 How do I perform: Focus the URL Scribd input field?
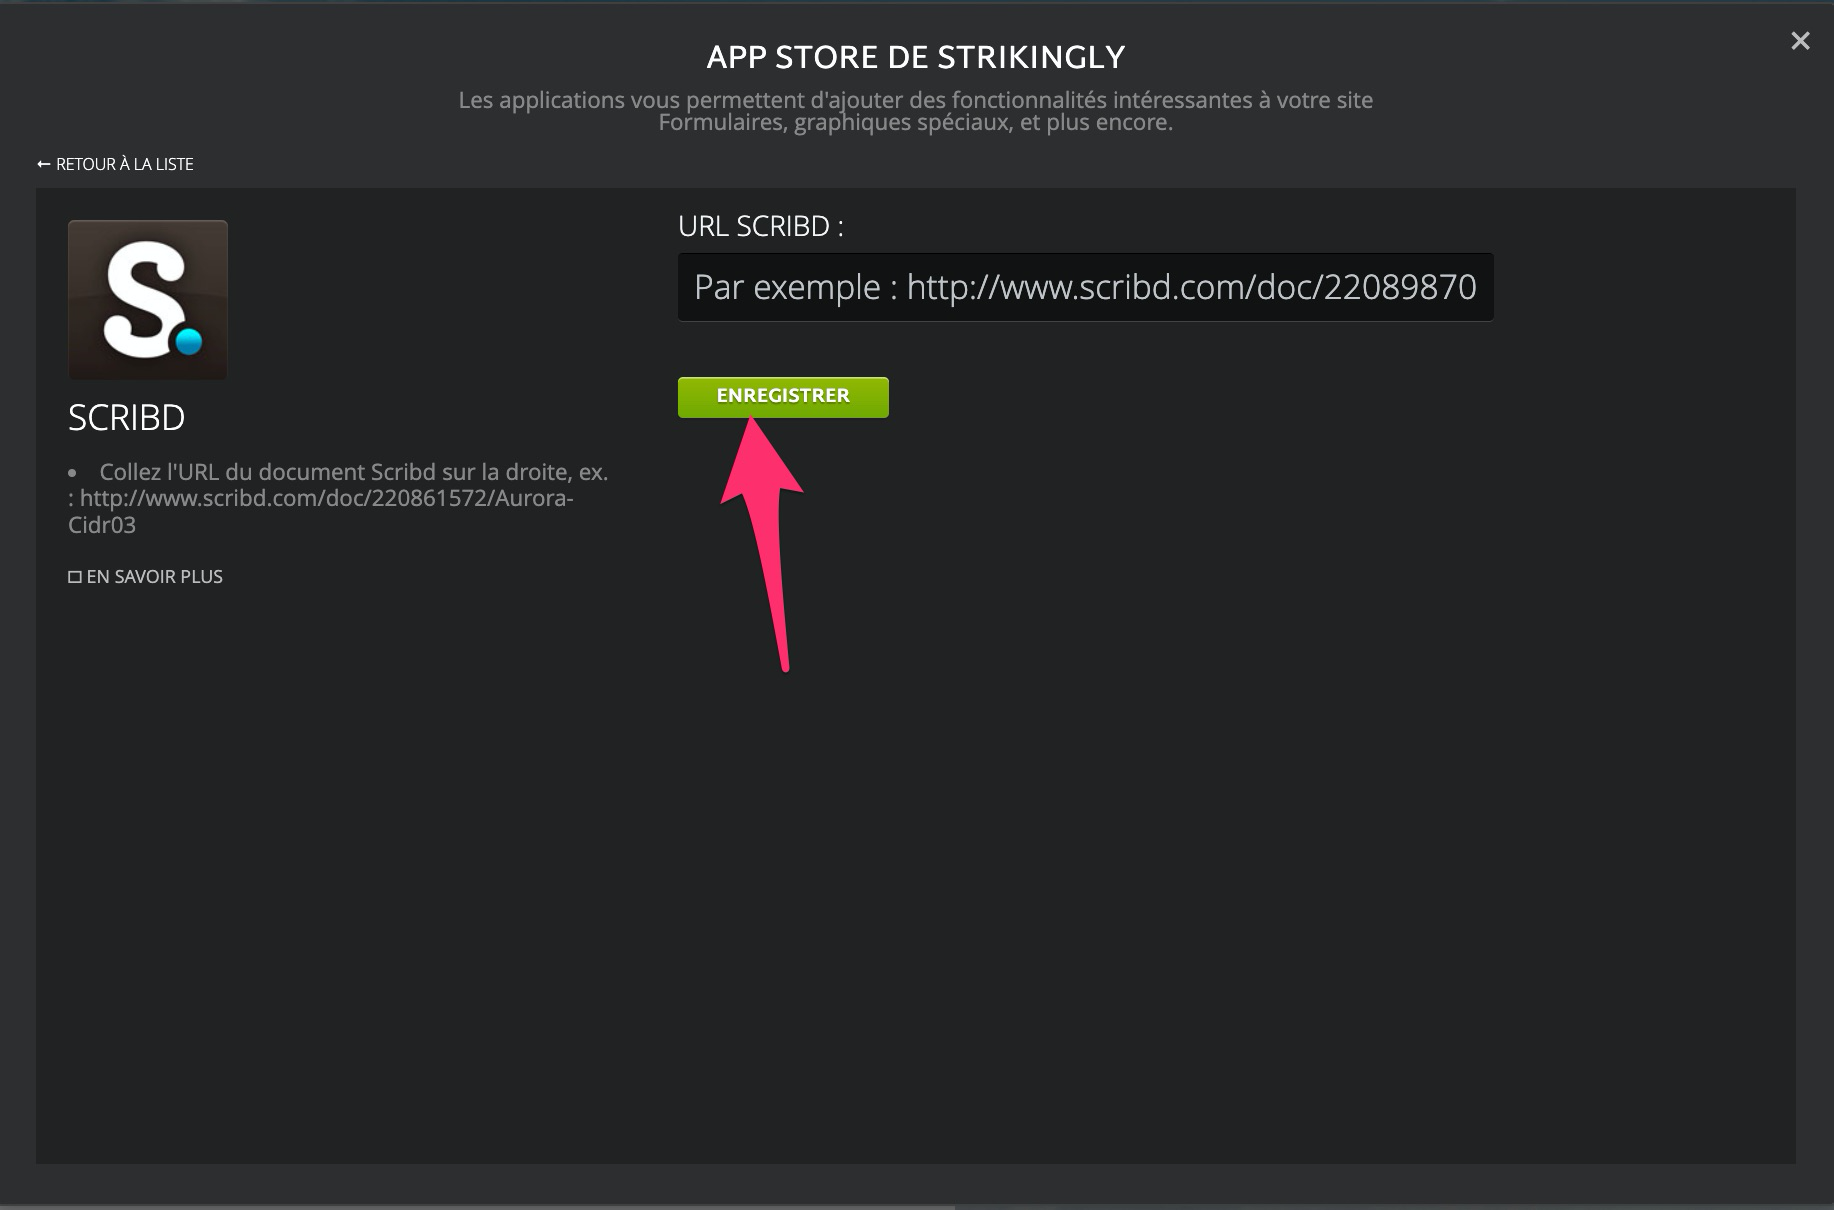pos(1085,287)
